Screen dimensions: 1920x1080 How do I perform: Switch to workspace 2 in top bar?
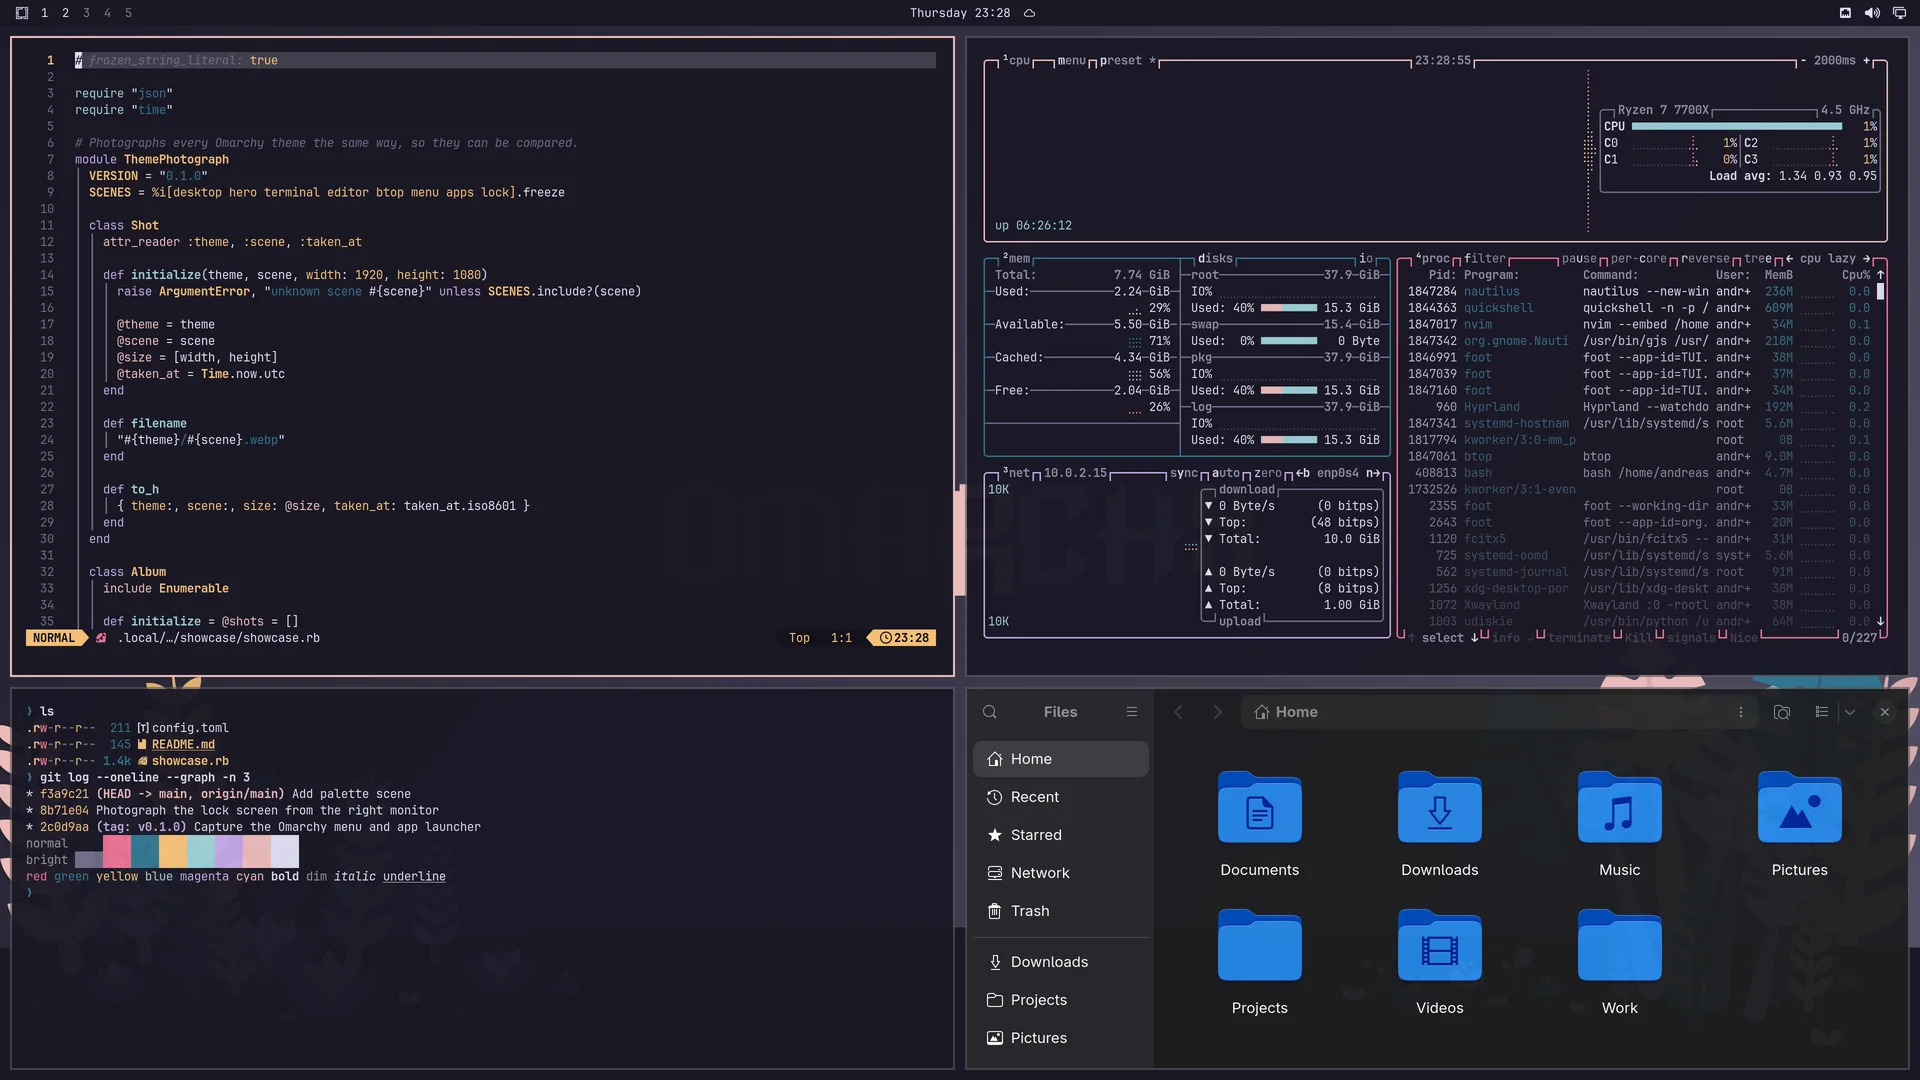click(x=65, y=13)
